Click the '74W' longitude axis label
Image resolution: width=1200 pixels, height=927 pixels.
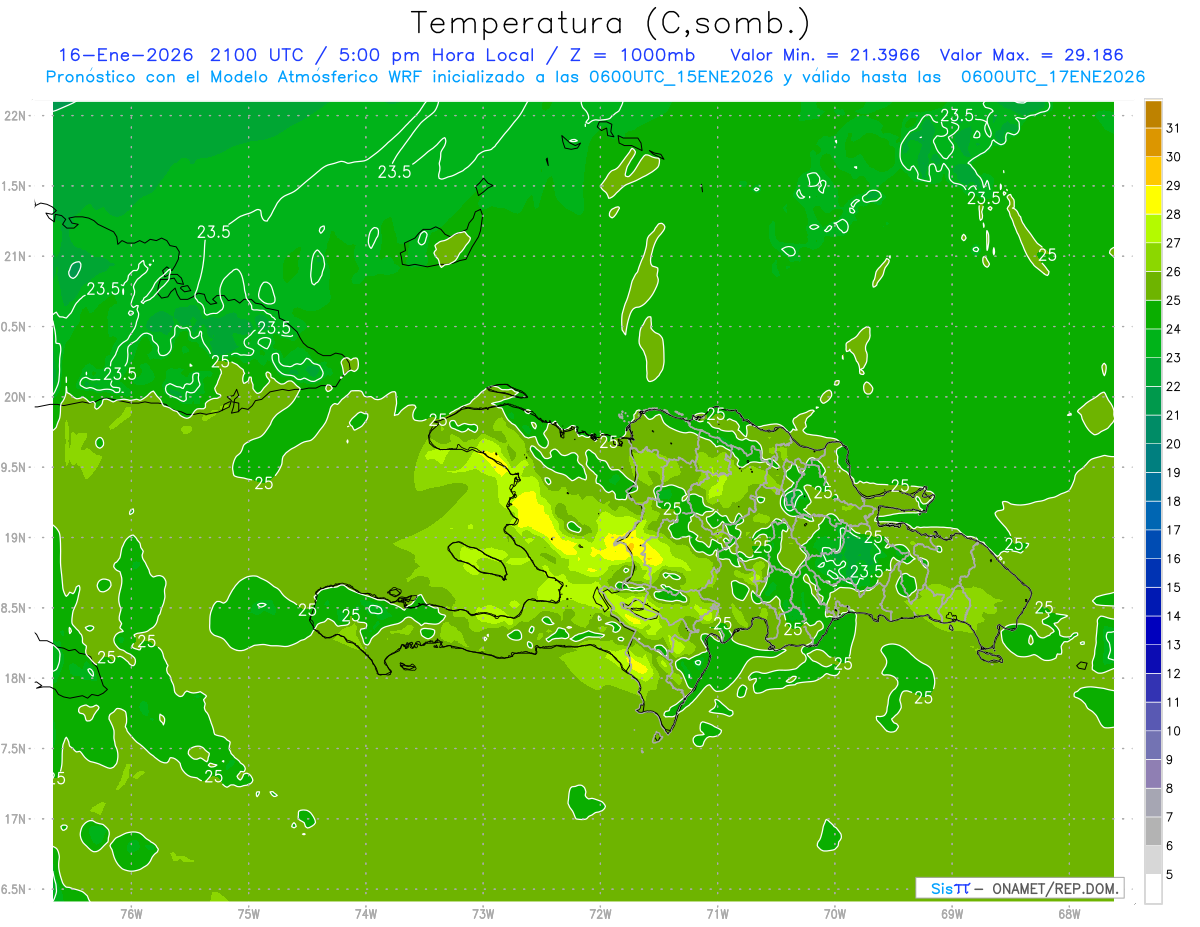pos(365,913)
